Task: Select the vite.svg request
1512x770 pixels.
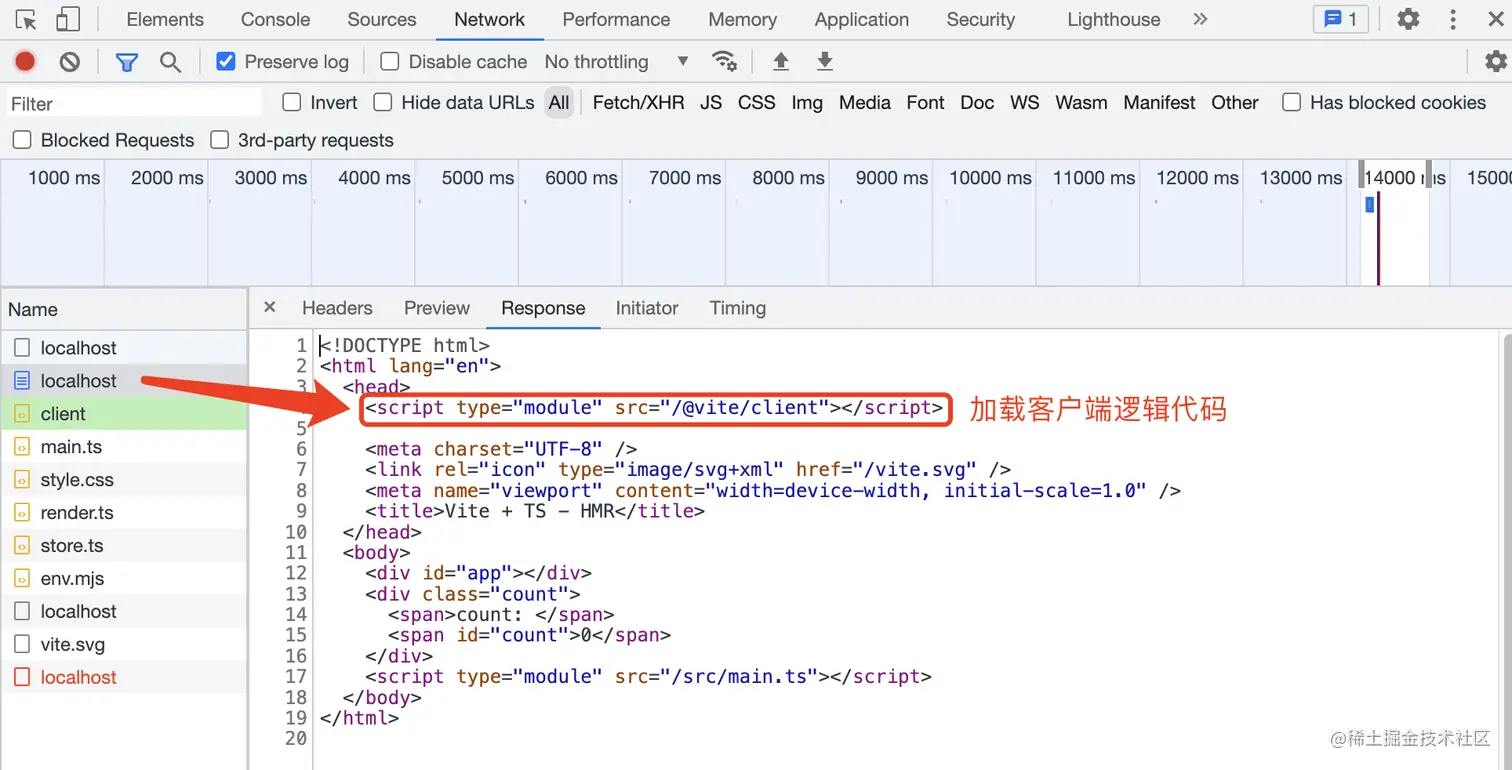Action: (x=124, y=645)
